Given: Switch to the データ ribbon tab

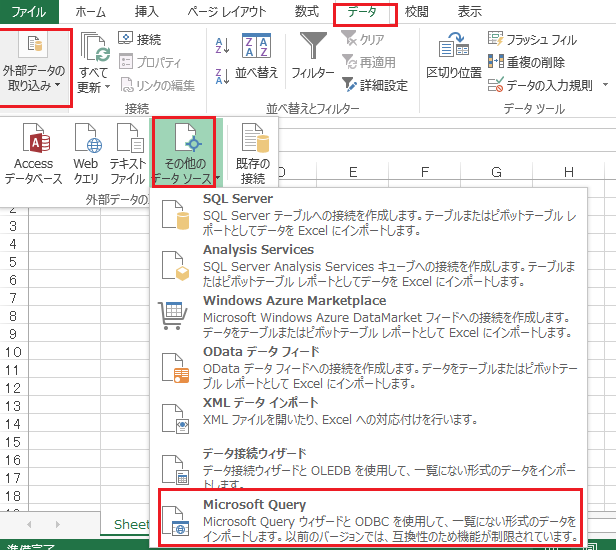Looking at the screenshot, I should [364, 12].
